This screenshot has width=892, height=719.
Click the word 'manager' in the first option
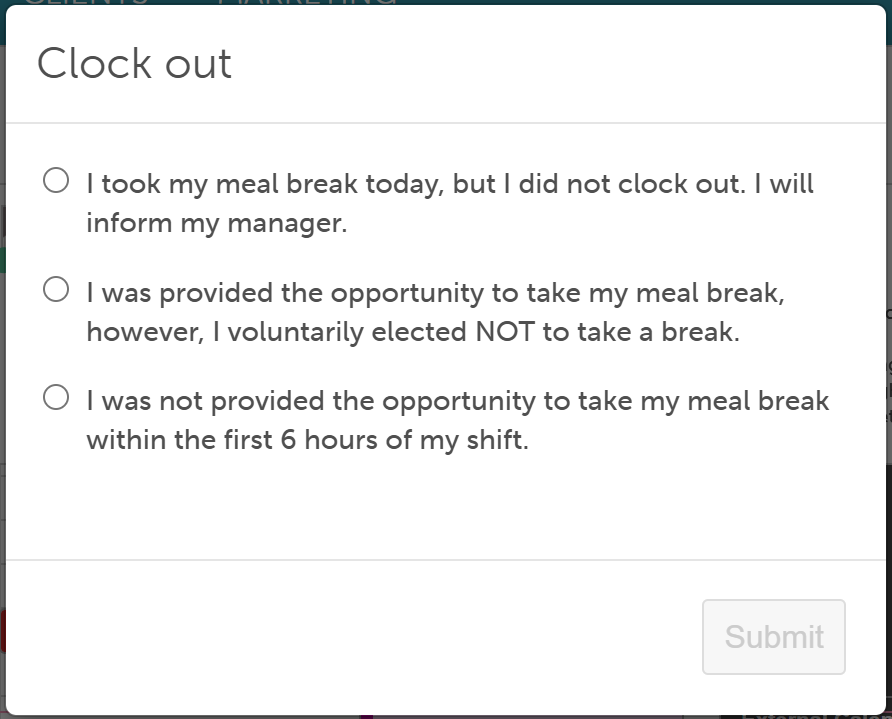tap(285, 223)
